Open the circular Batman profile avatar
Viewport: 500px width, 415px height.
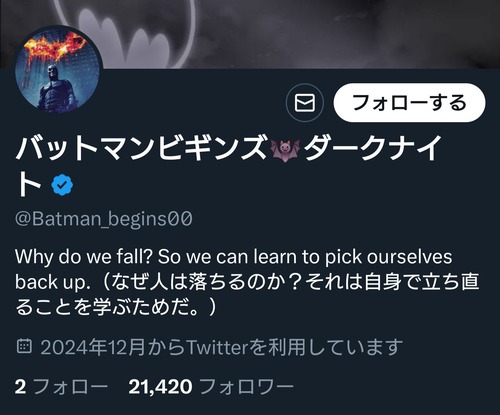(58, 69)
